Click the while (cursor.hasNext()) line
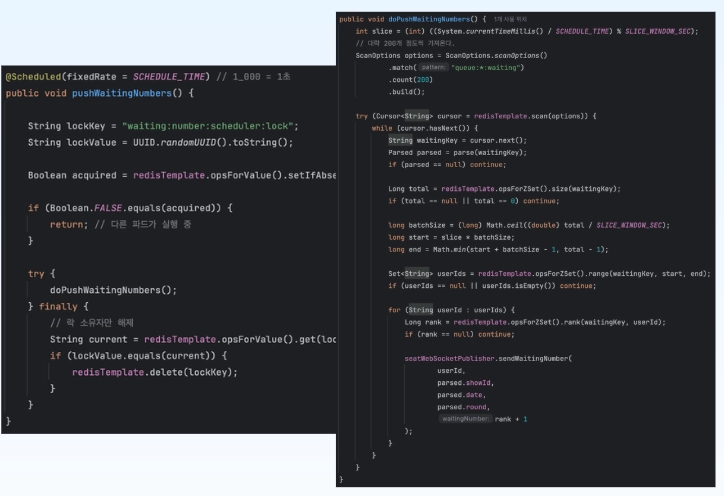The image size is (724, 496). point(425,128)
